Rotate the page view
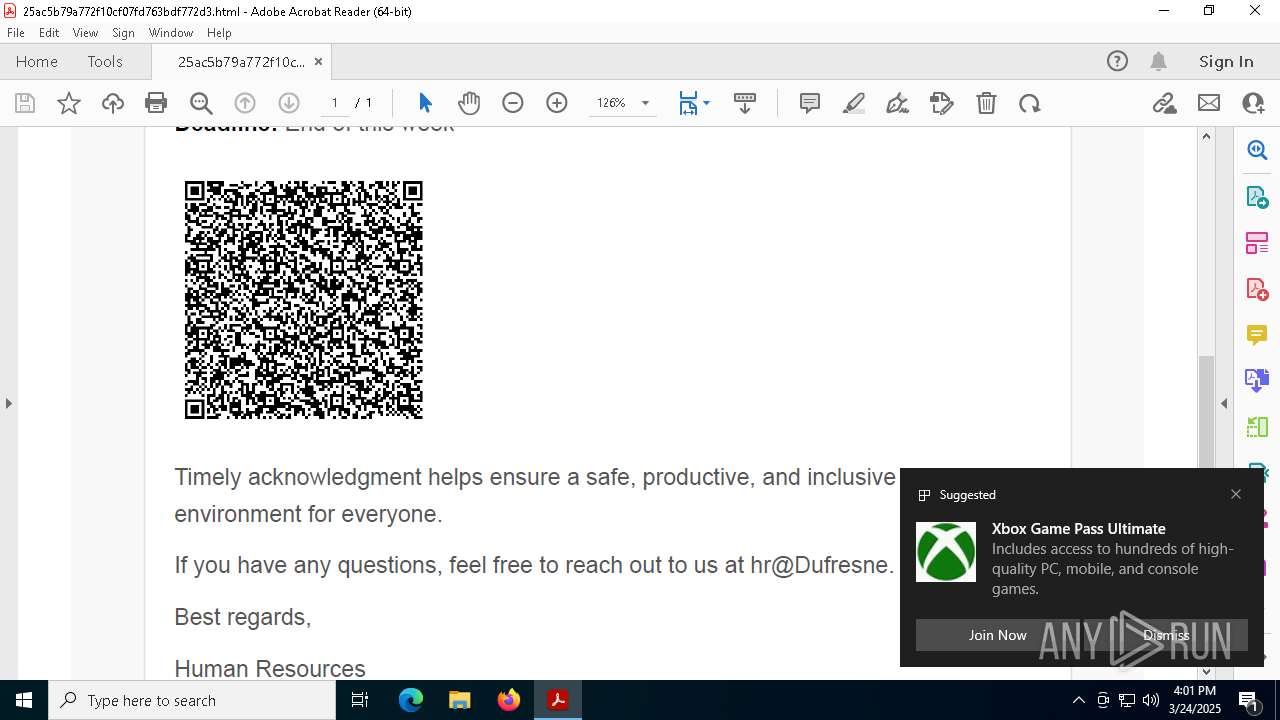 pos(1030,103)
